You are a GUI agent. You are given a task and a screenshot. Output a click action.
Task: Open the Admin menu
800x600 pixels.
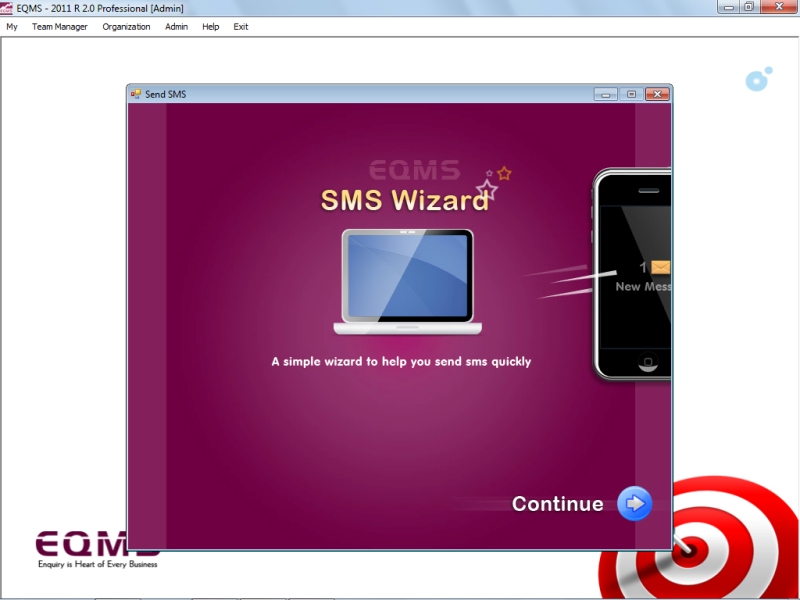[176, 27]
